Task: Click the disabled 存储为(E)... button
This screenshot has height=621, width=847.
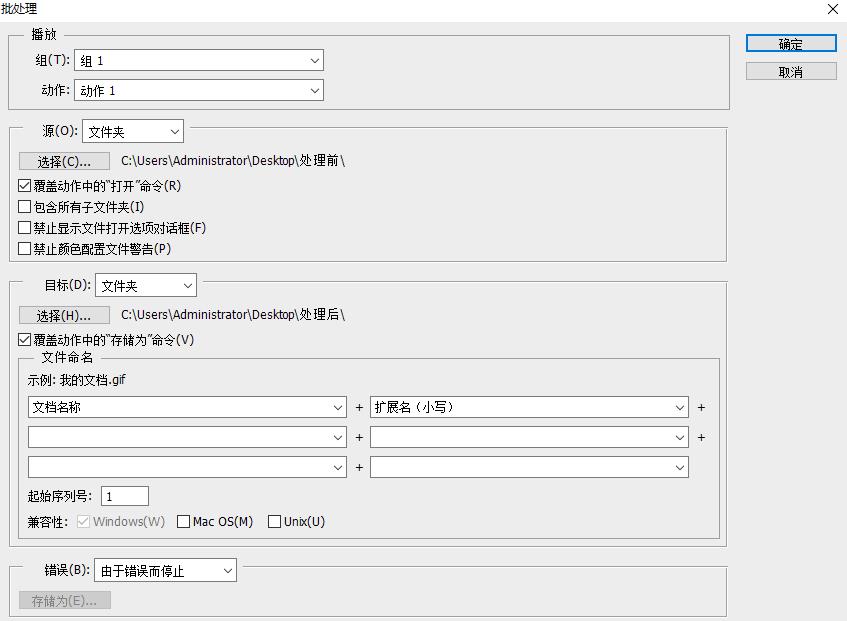Action: [64, 600]
